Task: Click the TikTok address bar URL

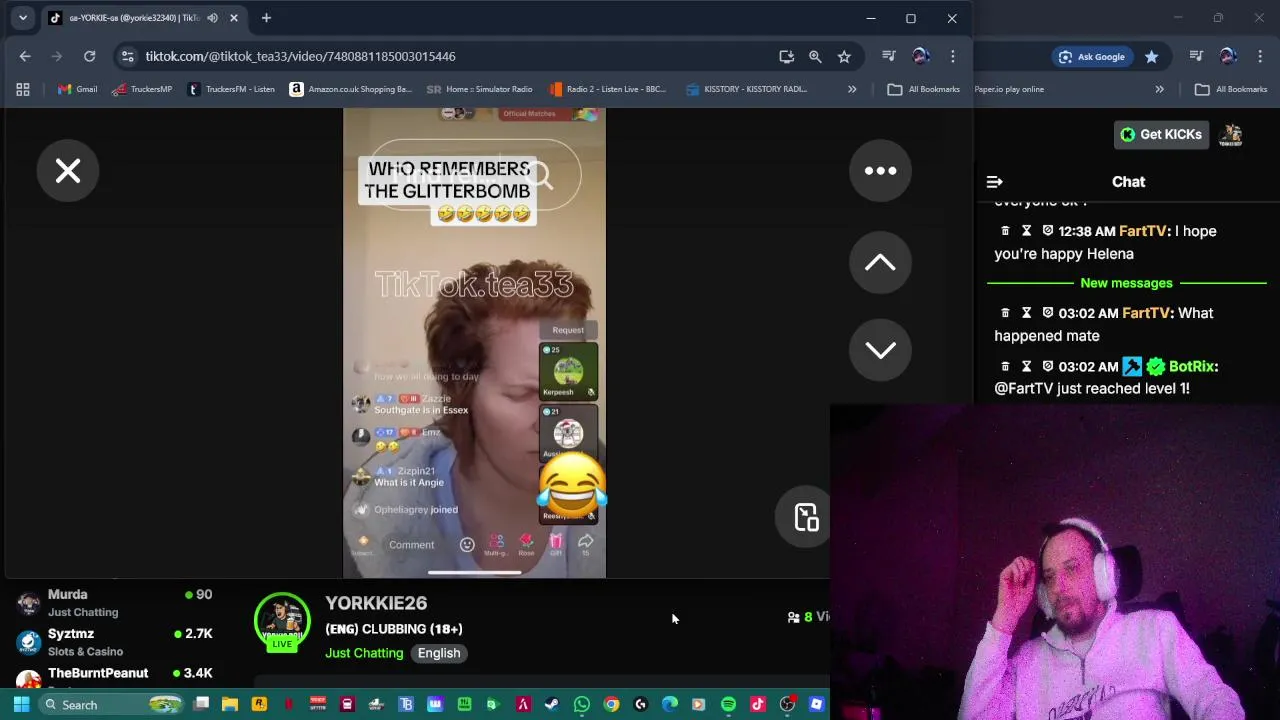Action: (x=300, y=56)
